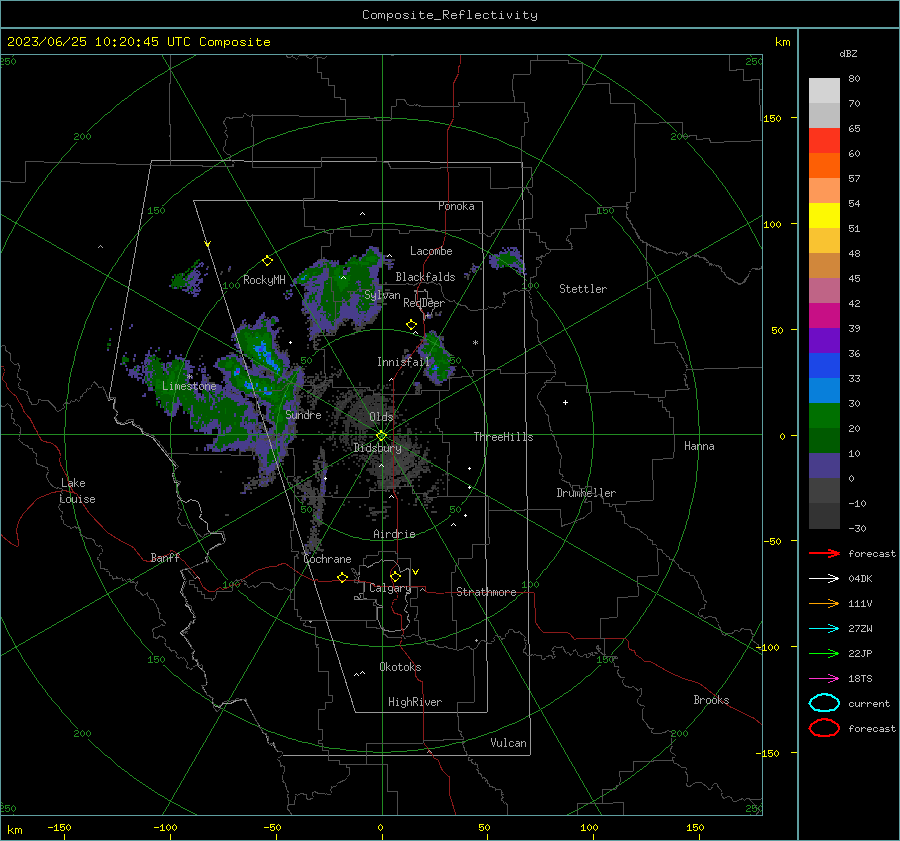Click the cyan current ellipse legend icon
Image resolution: width=900 pixels, height=841 pixels.
pyautogui.click(x=824, y=703)
